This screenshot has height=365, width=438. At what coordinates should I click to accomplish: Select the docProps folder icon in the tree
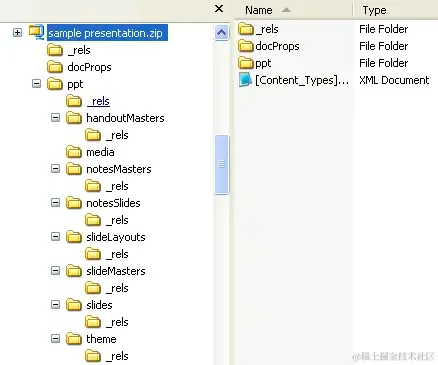[55, 67]
